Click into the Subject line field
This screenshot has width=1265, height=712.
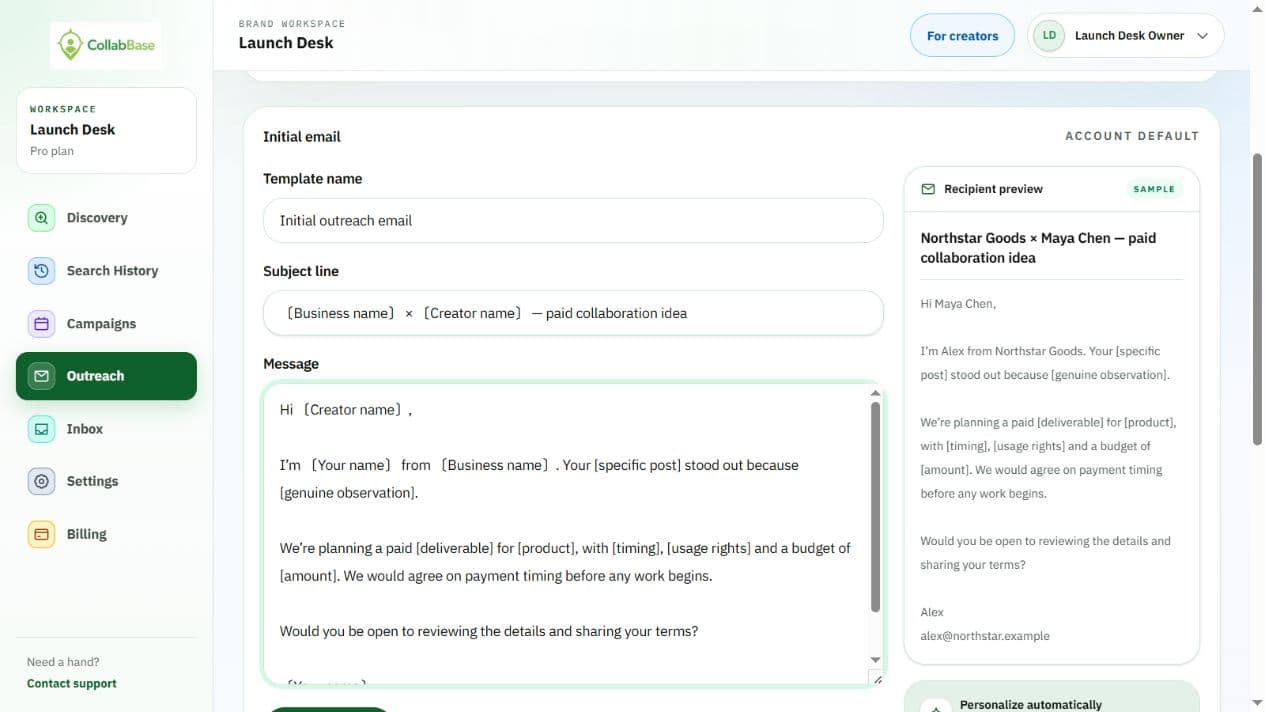point(573,313)
